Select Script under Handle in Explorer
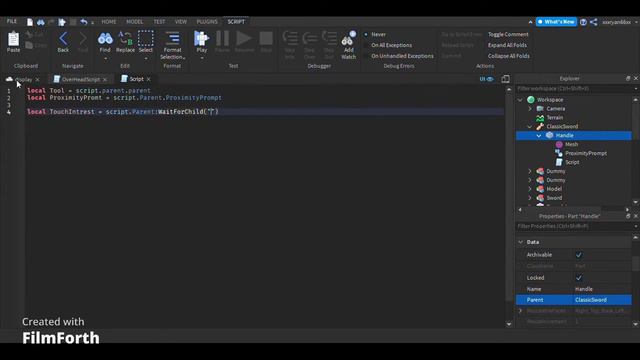Viewport: 640px width, 360px height. tap(572, 162)
